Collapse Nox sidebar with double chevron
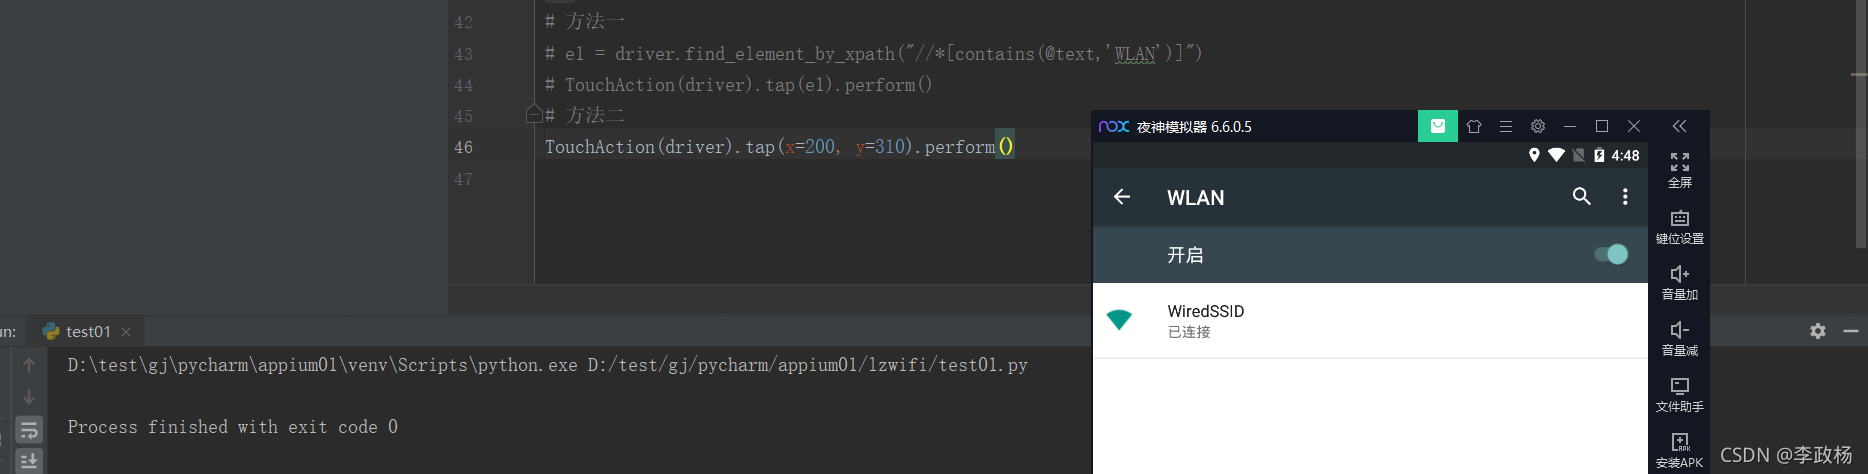This screenshot has width=1868, height=474. [1679, 126]
